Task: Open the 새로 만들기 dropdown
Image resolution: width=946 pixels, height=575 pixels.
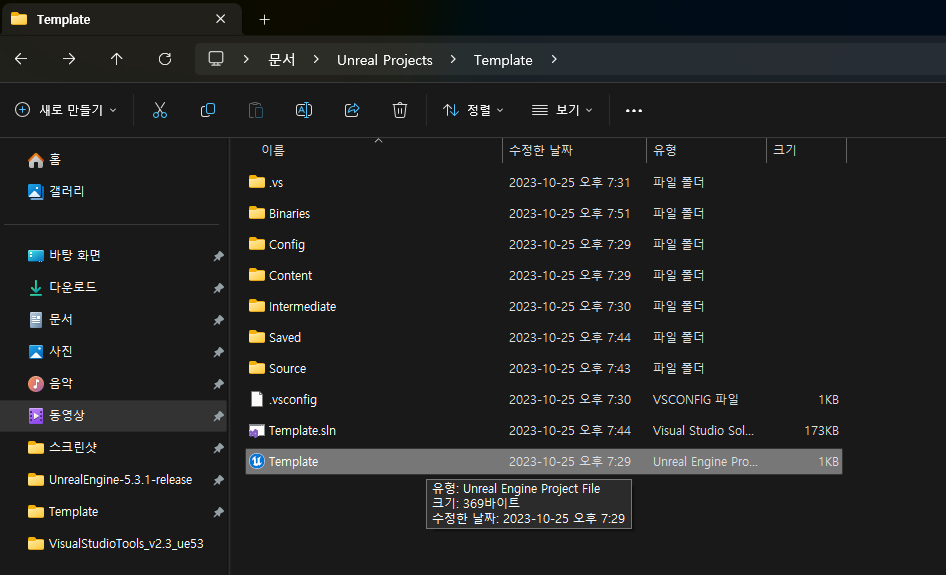Action: pos(65,110)
